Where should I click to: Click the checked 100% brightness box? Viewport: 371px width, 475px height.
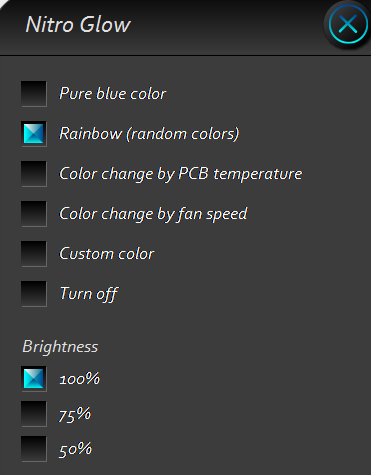(34, 379)
